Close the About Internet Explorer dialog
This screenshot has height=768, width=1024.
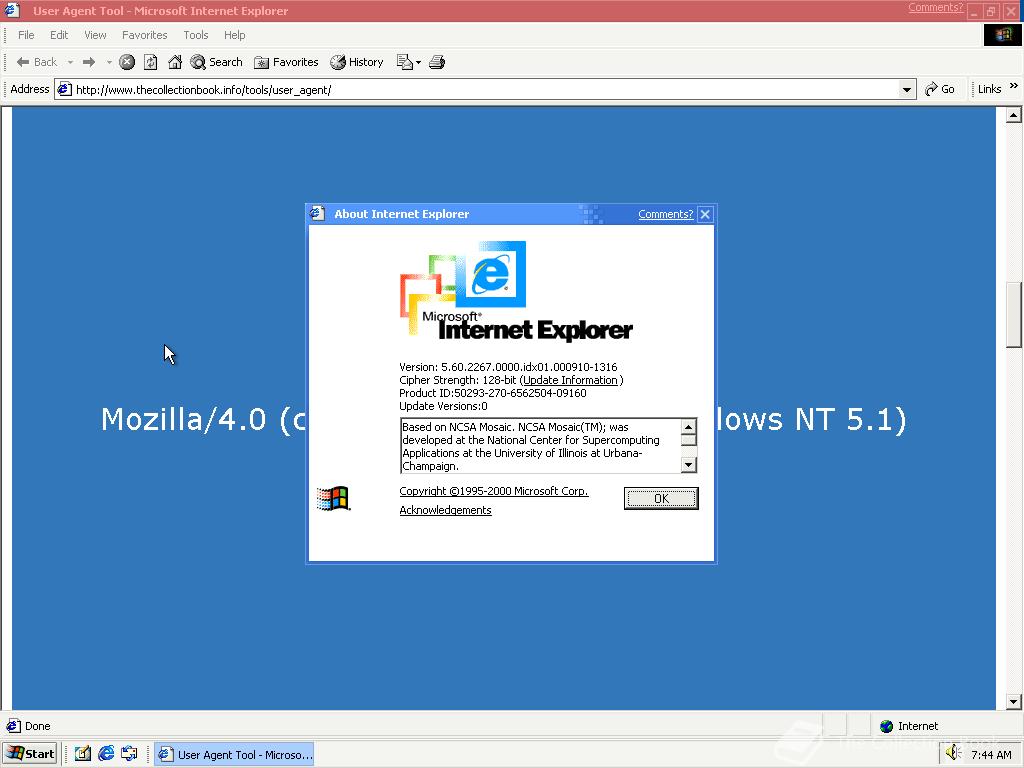(705, 214)
